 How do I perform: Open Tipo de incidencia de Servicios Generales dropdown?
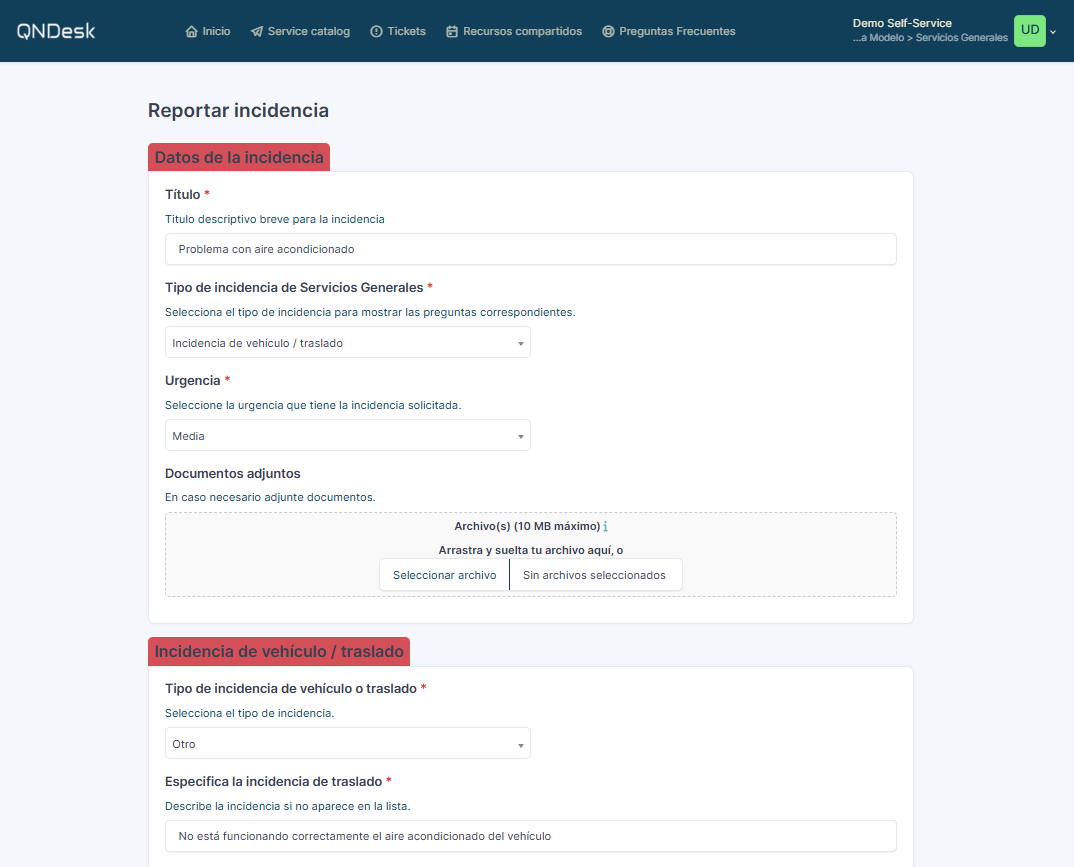point(347,342)
